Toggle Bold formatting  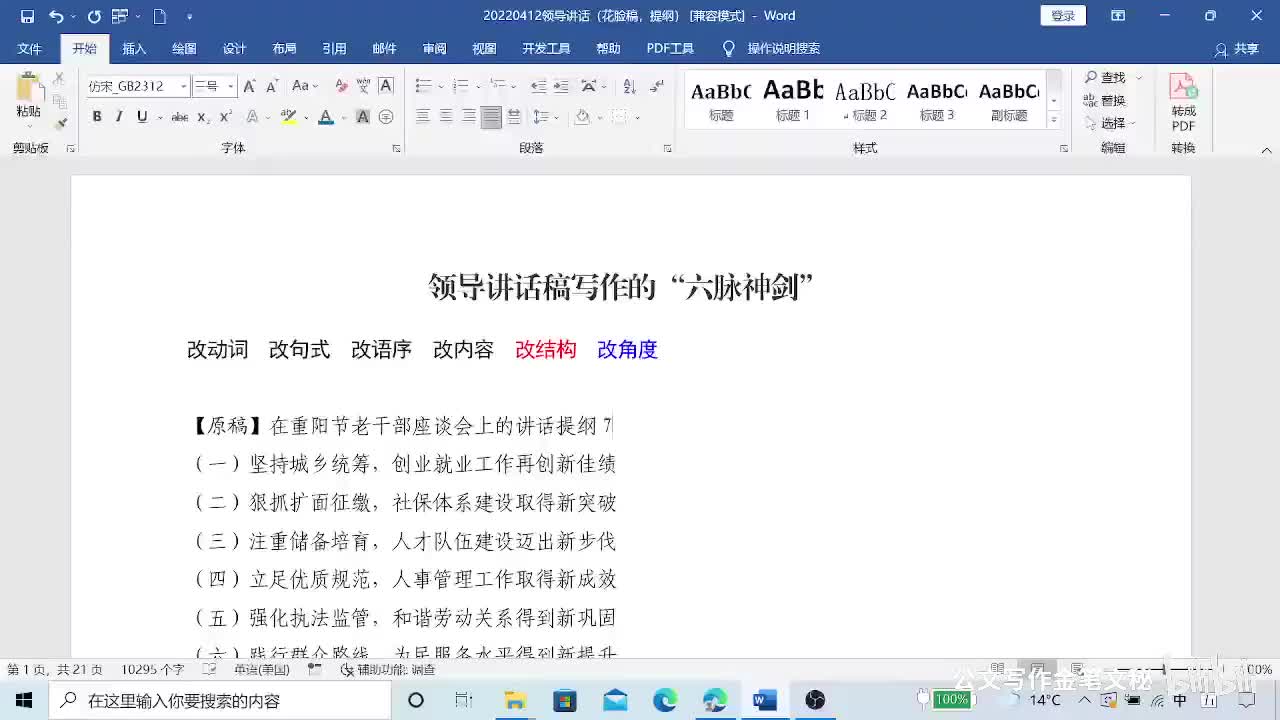(97, 117)
